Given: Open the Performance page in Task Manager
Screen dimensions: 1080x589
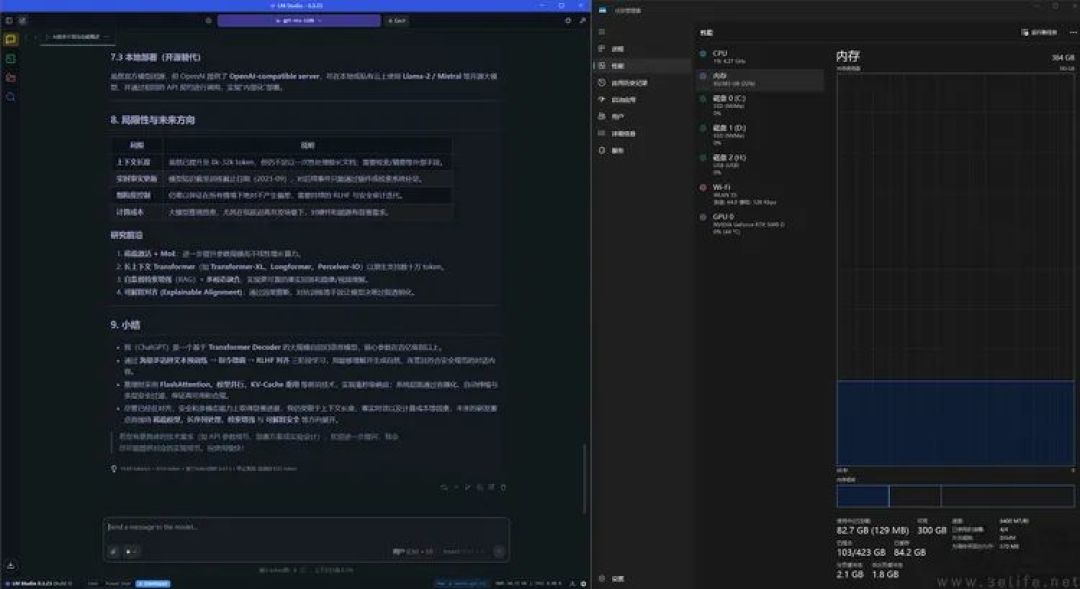Looking at the screenshot, I should click(642, 65).
